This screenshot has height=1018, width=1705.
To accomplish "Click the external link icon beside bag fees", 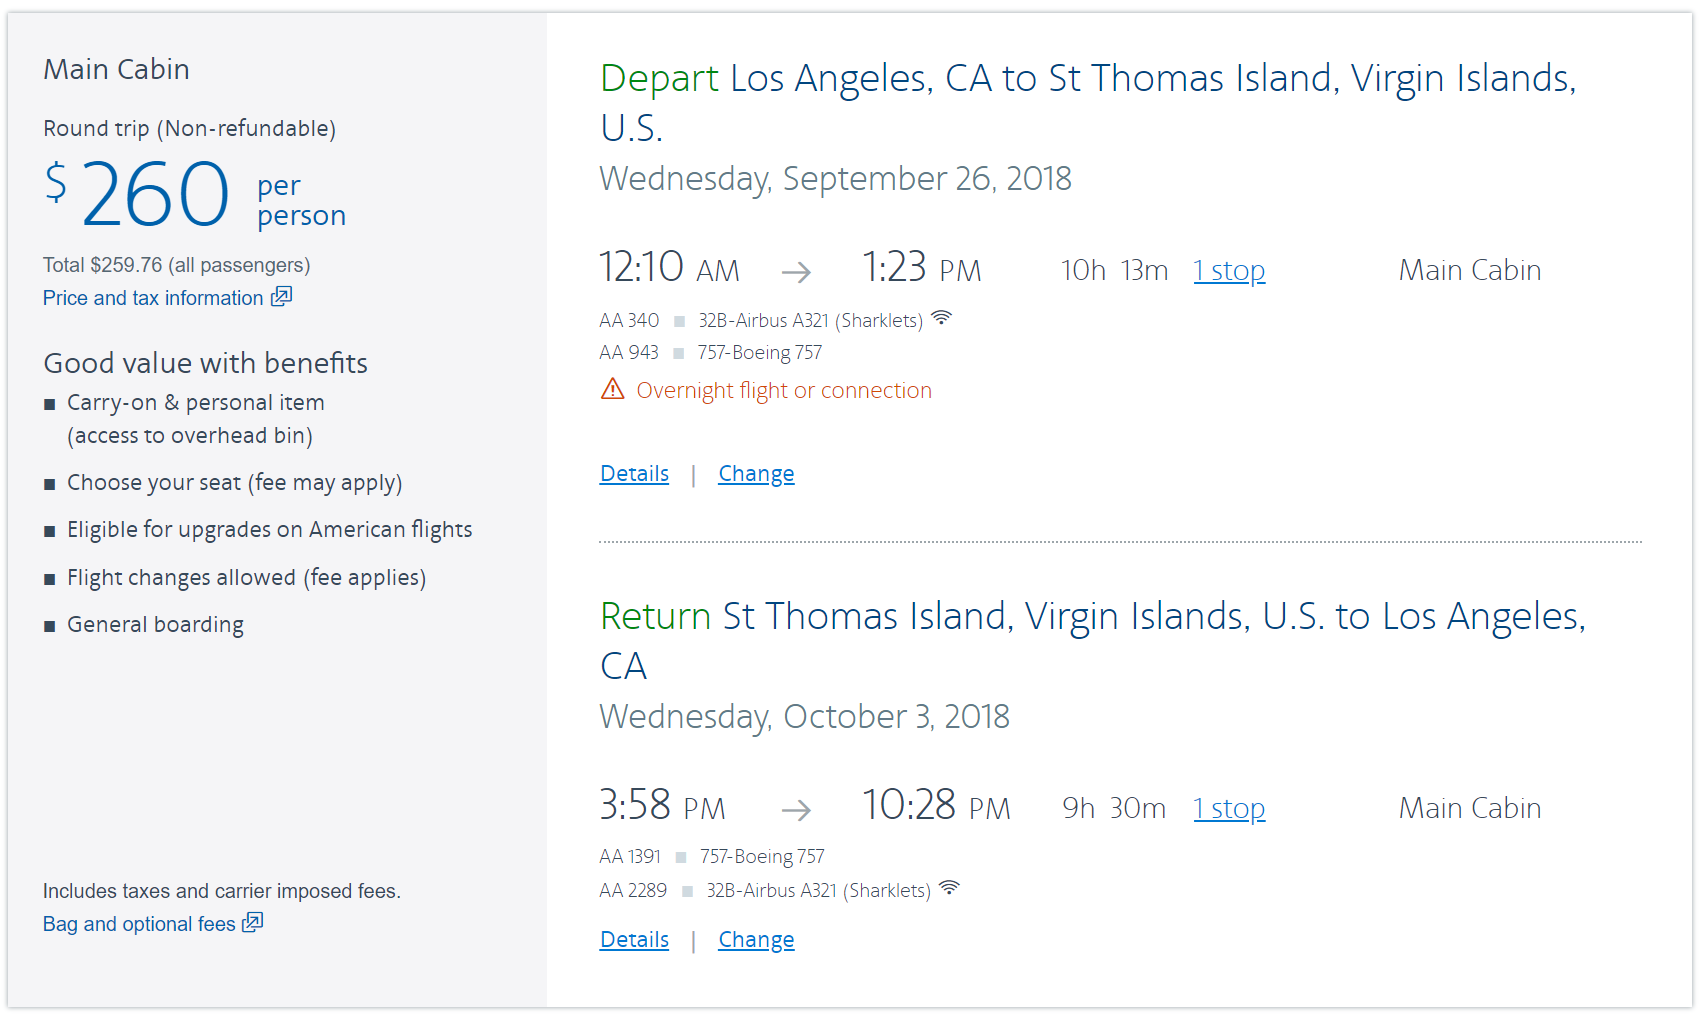I will coord(253,922).
